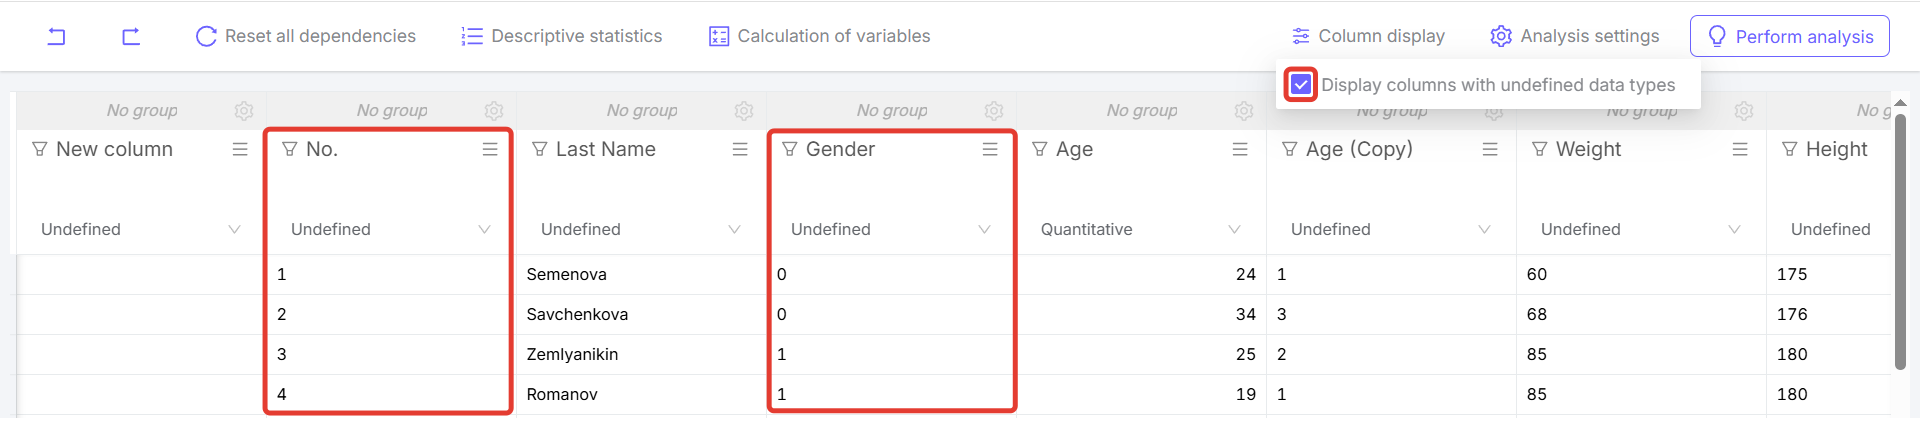Image resolution: width=1920 pixels, height=436 pixels.
Task: Open group settings gear above Last Name column
Action: click(744, 110)
